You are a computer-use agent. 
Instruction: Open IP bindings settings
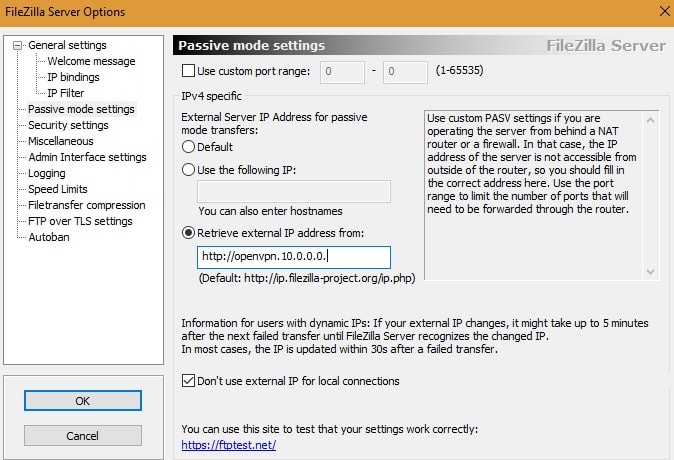pyautogui.click(x=74, y=77)
